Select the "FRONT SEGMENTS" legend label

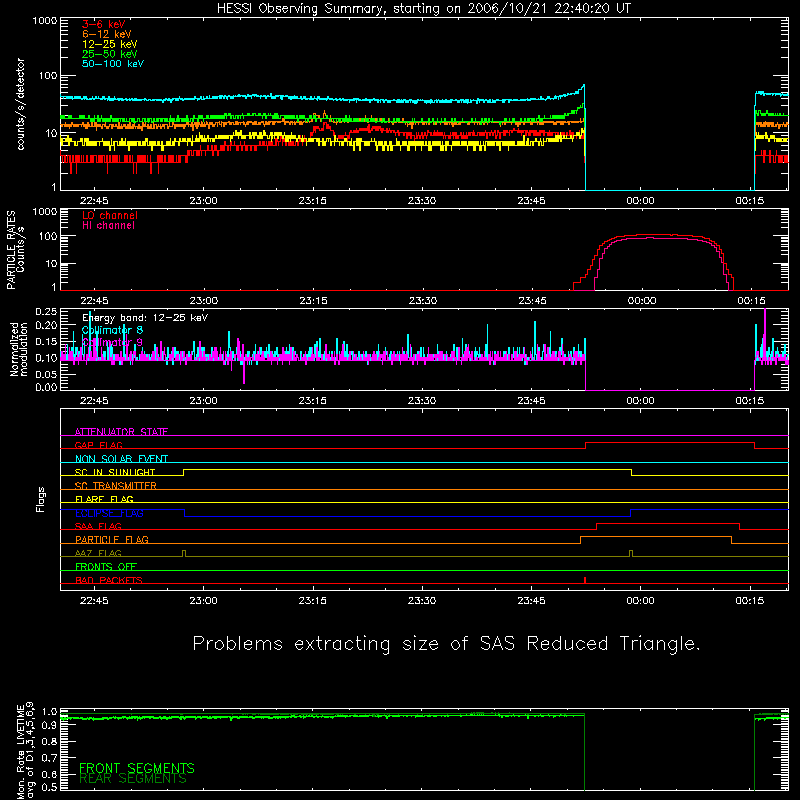(x=137, y=768)
